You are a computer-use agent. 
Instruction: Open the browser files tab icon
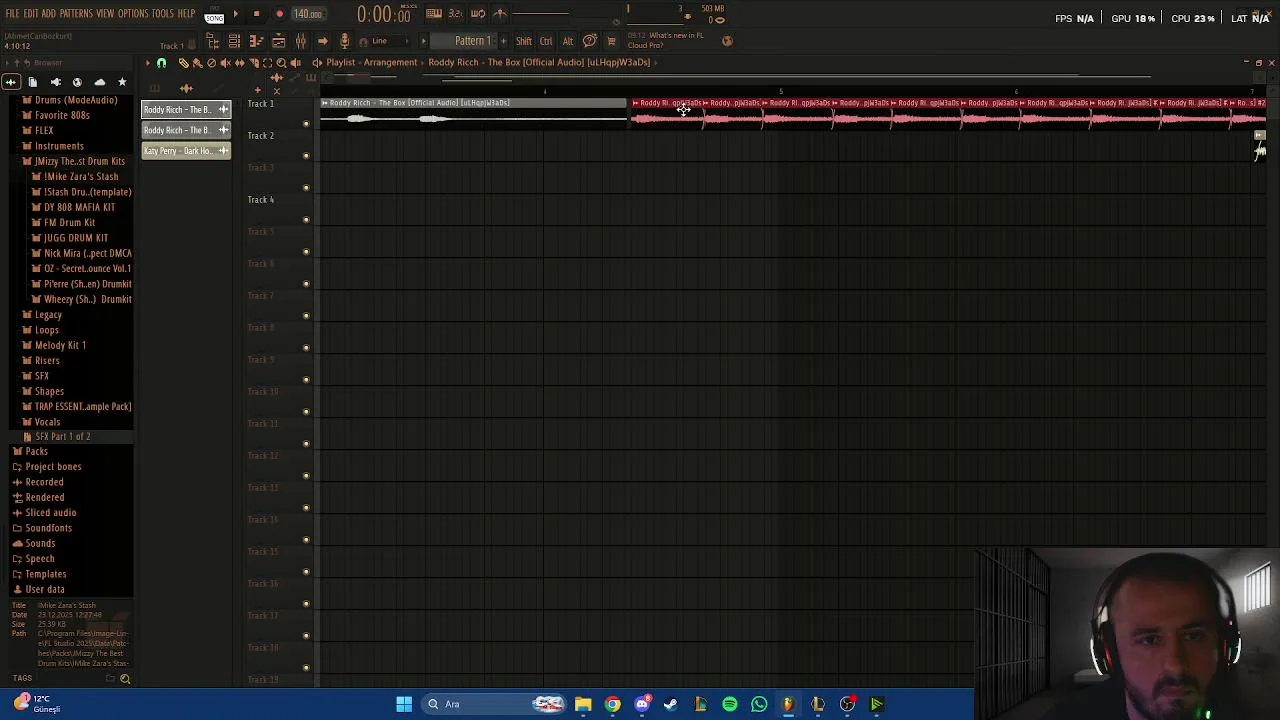coord(32,82)
